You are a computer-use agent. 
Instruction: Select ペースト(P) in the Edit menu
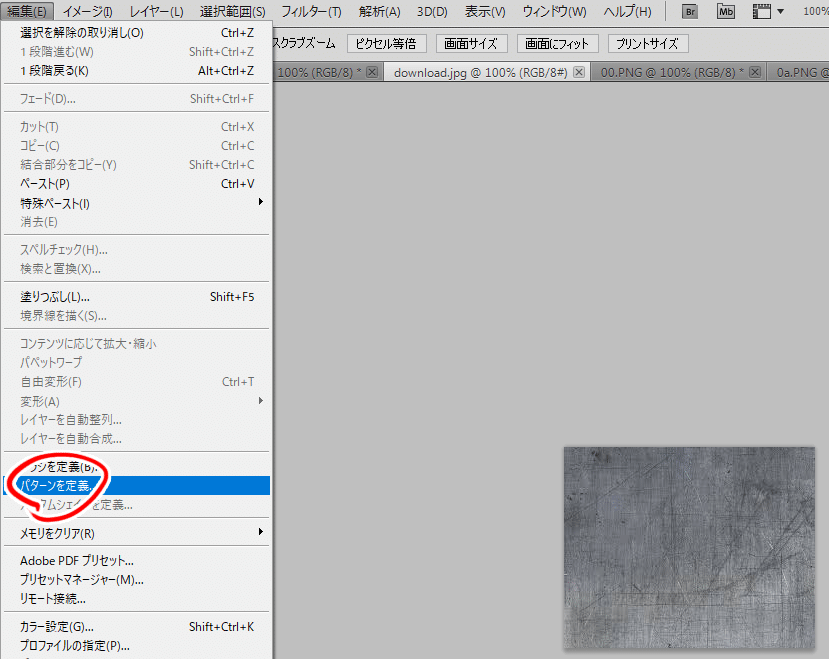pyautogui.click(x=136, y=184)
